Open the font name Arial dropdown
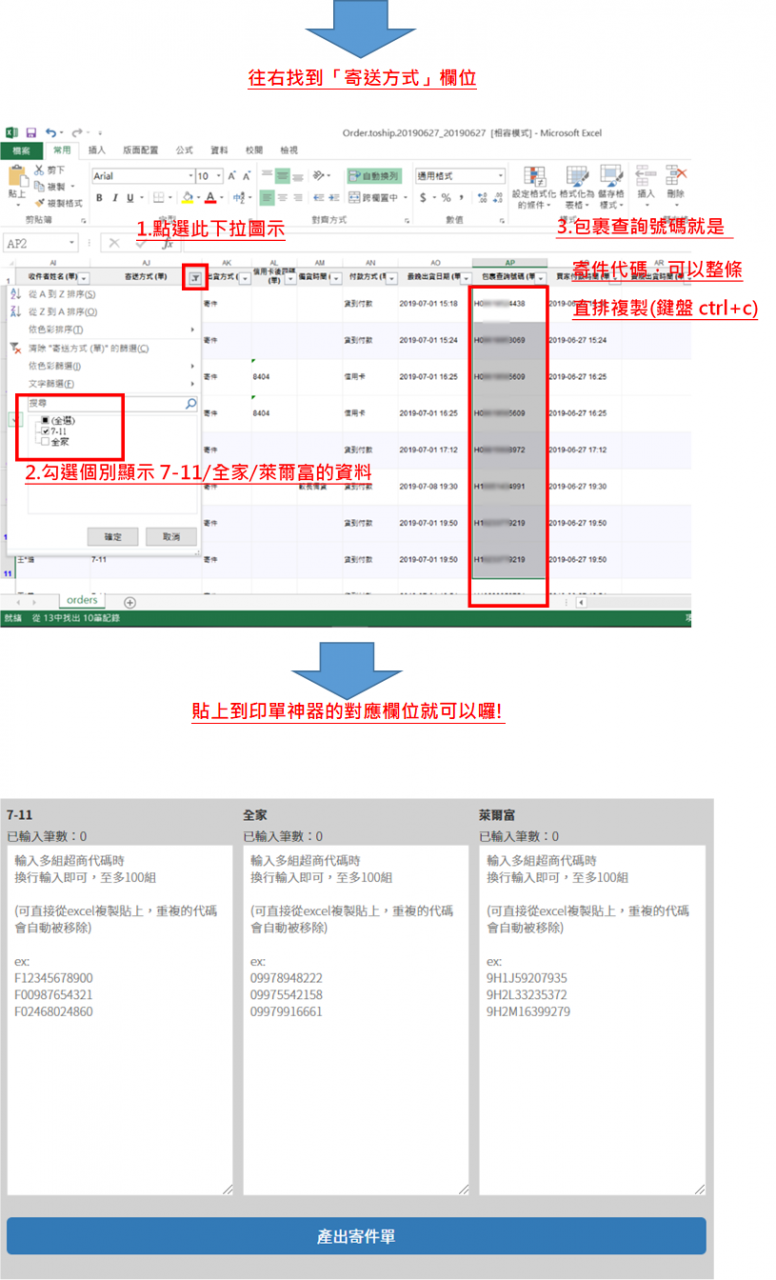The image size is (776, 1280). click(x=190, y=176)
